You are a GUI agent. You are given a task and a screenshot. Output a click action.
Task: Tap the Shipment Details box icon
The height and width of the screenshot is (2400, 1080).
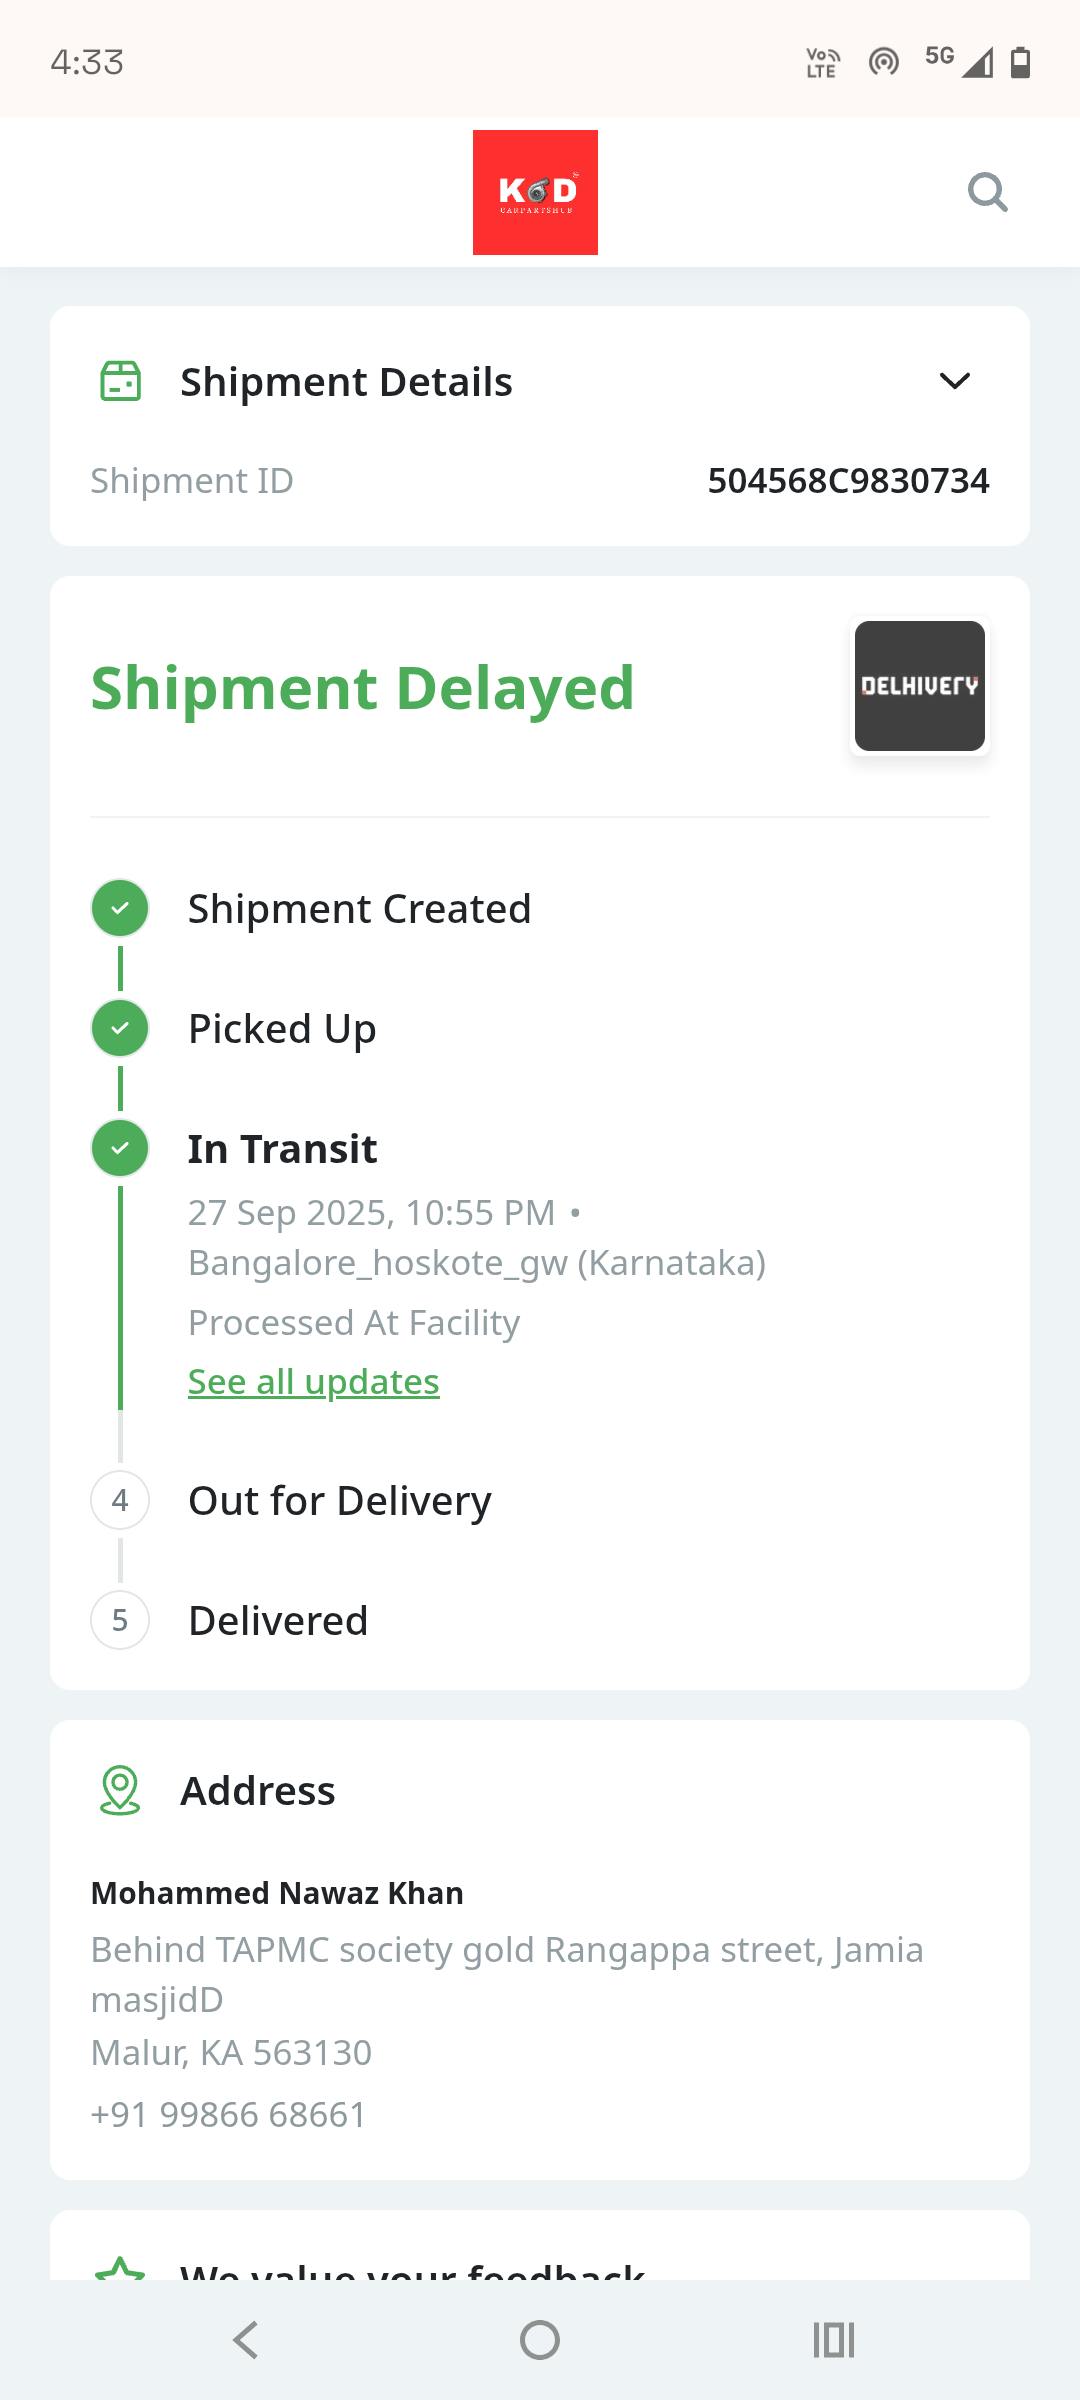[x=121, y=381]
